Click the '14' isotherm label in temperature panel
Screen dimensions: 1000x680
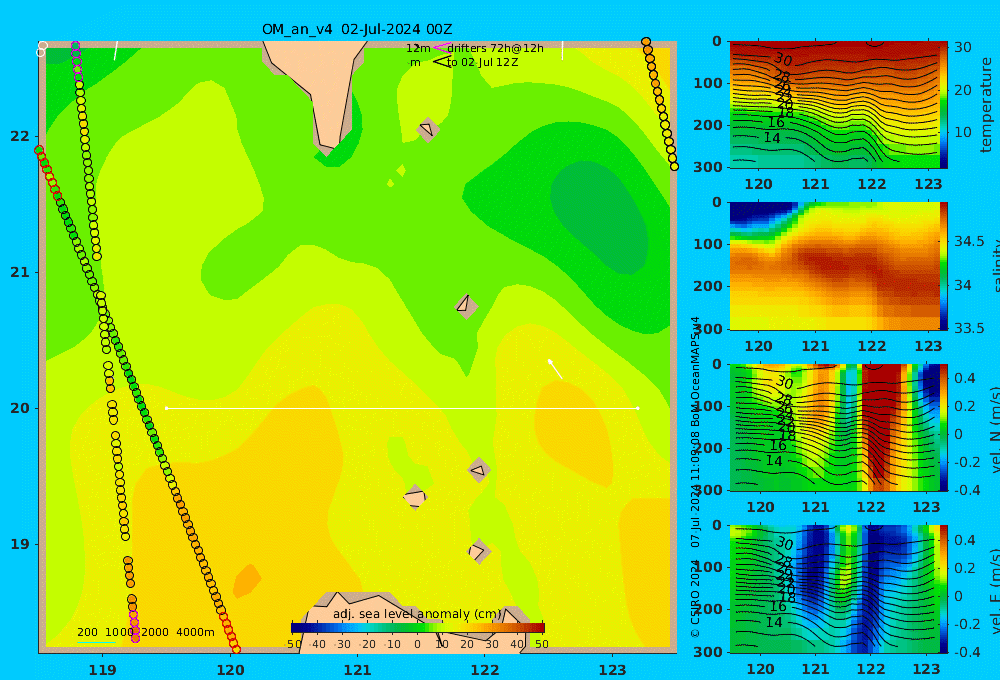[x=772, y=138]
